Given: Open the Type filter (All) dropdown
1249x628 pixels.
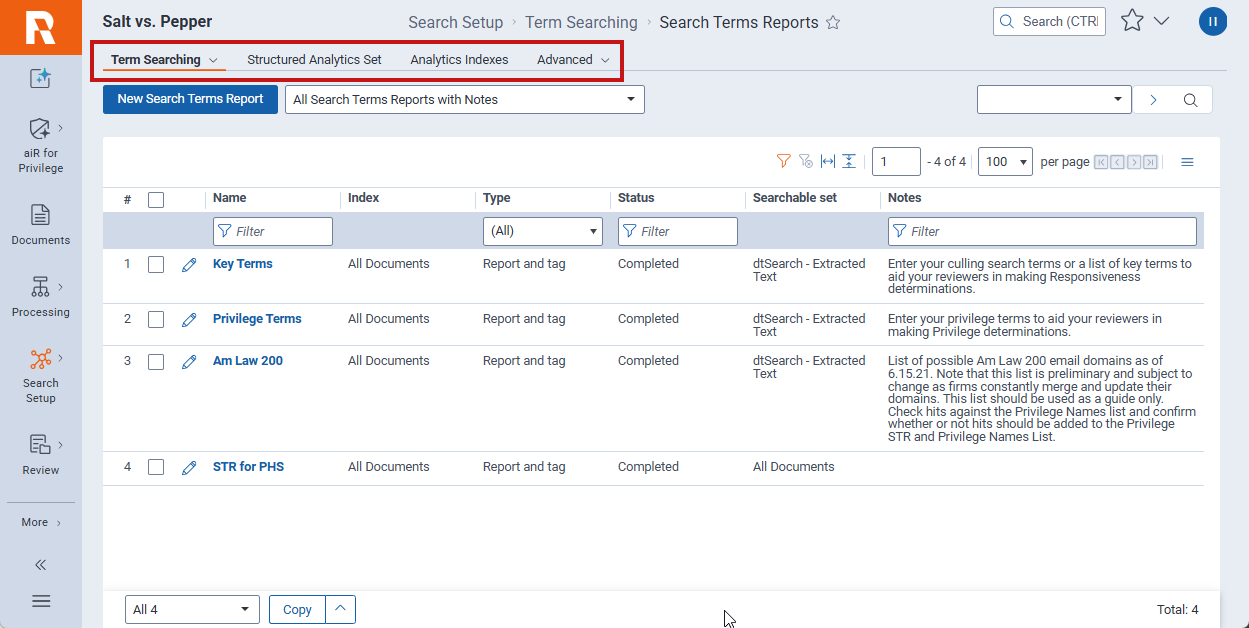Looking at the screenshot, I should pyautogui.click(x=543, y=231).
